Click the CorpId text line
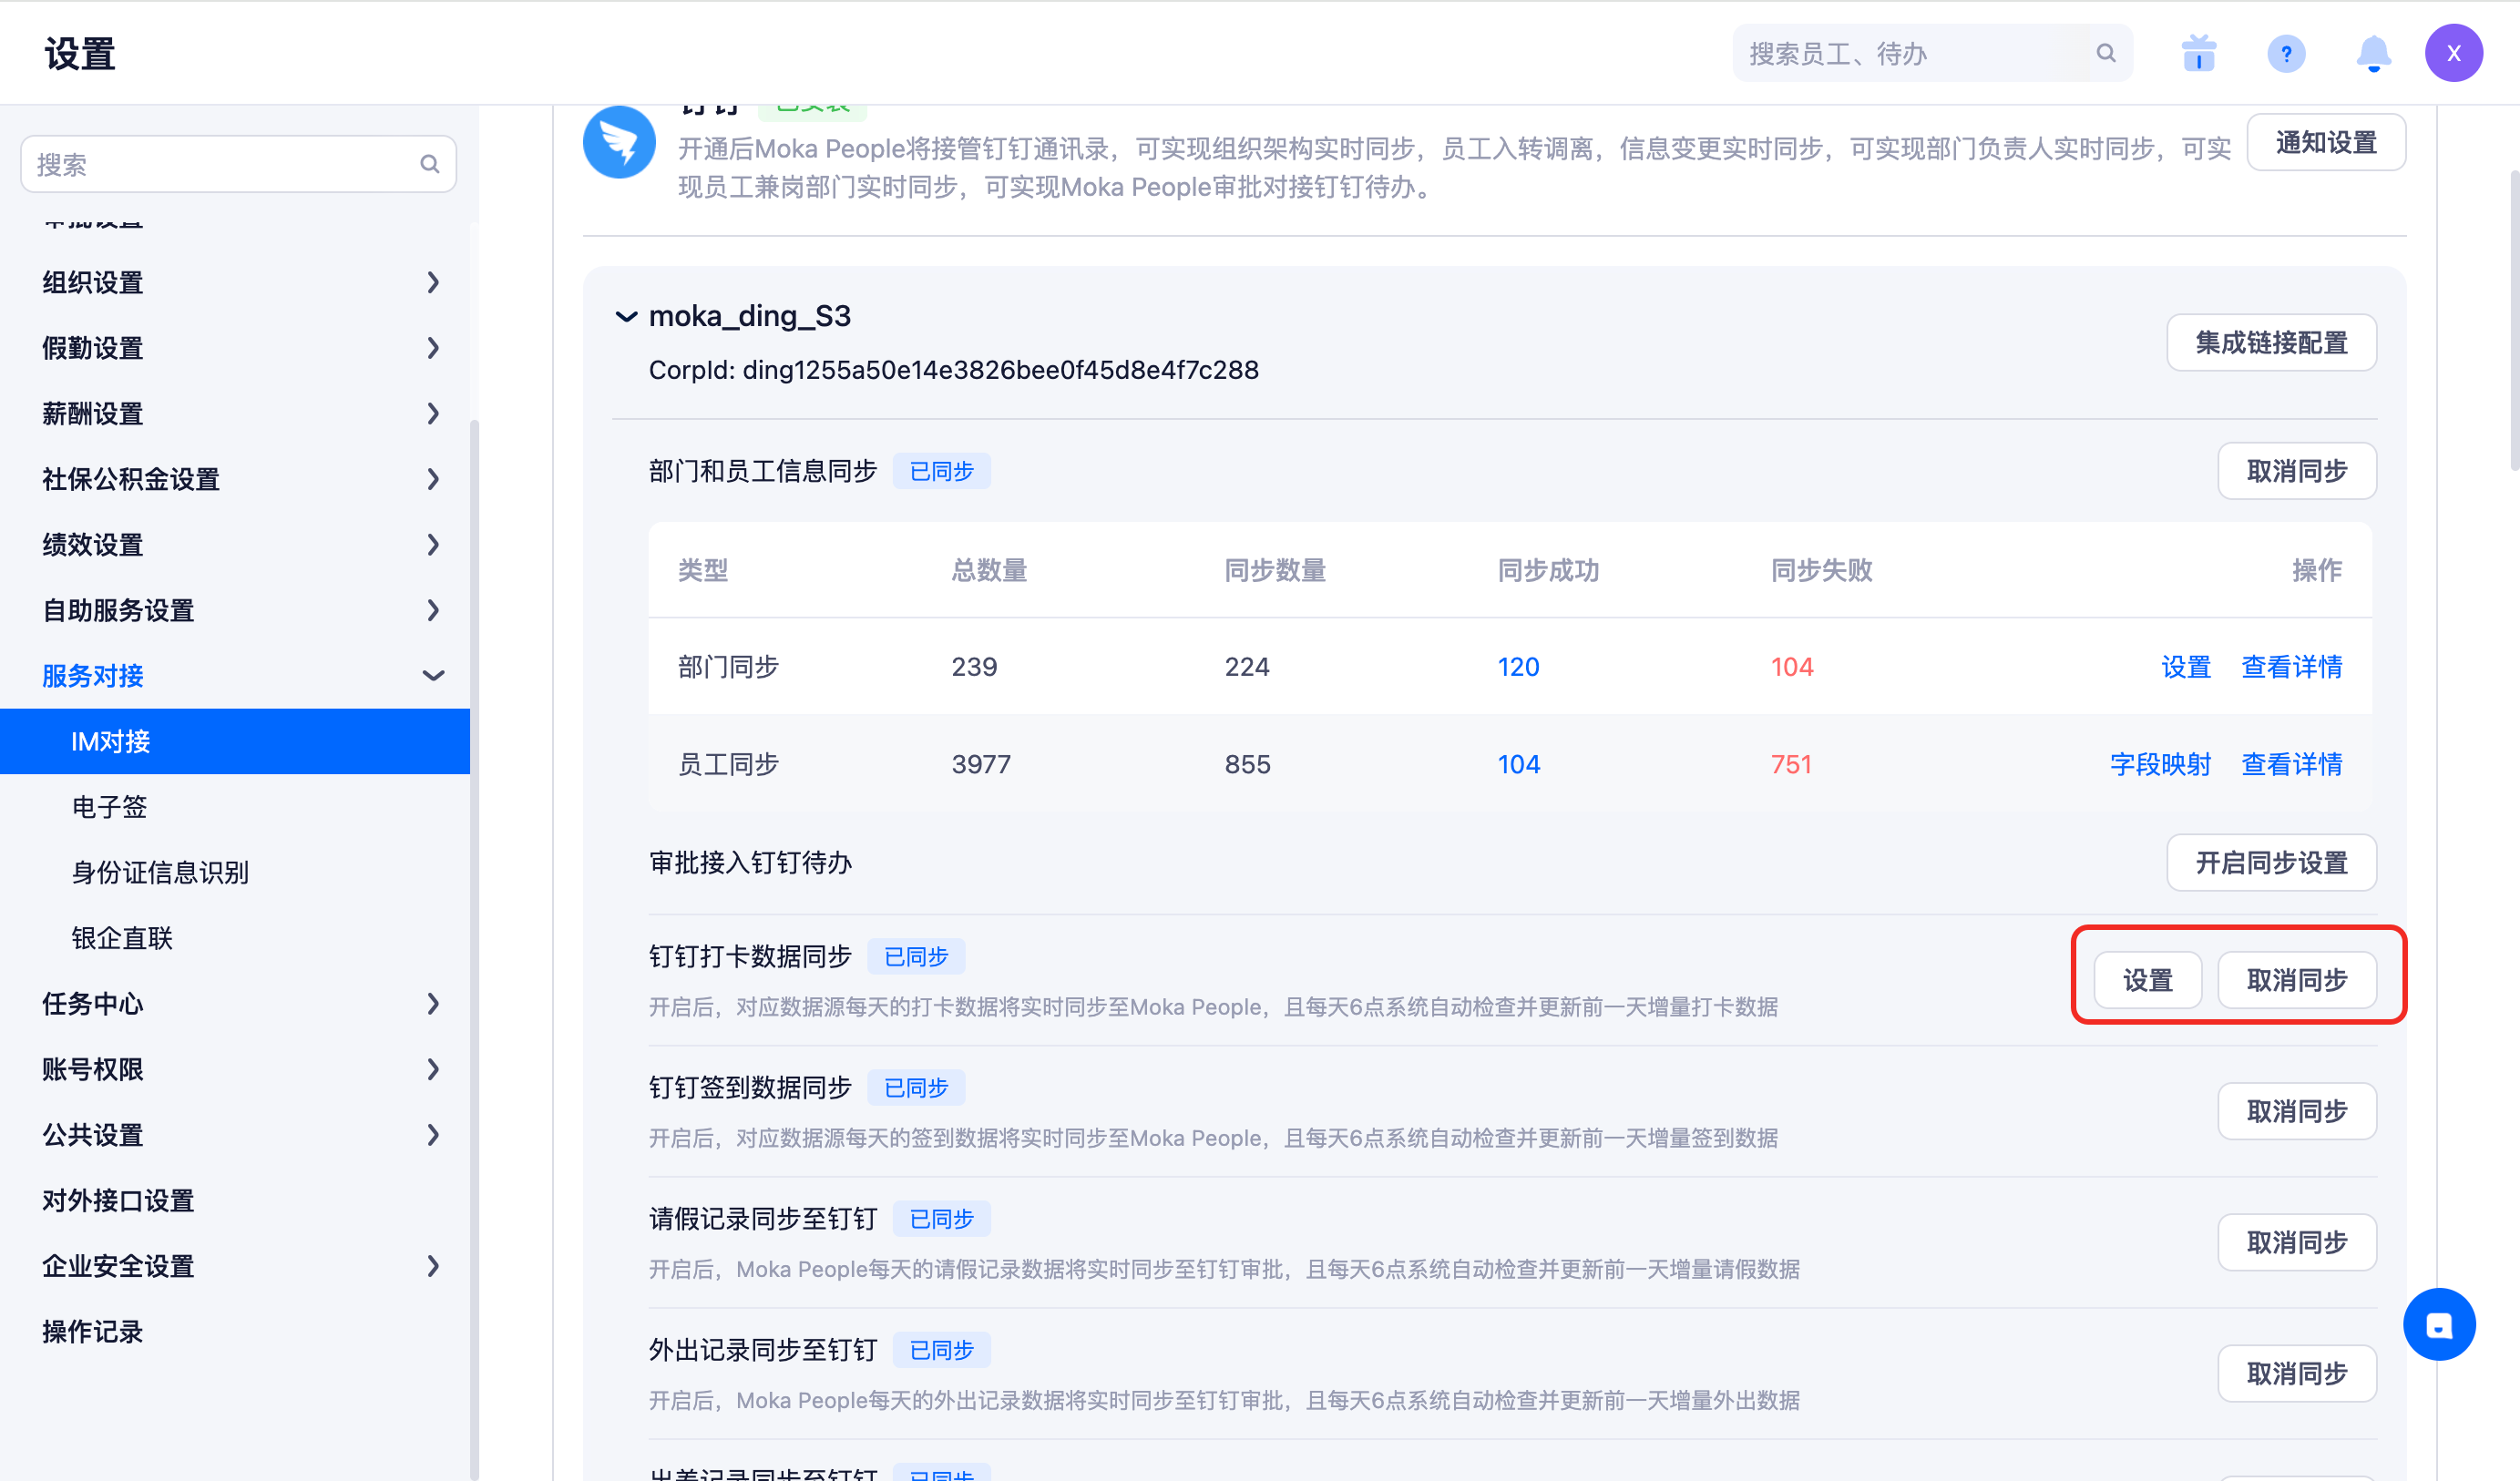 [x=953, y=370]
